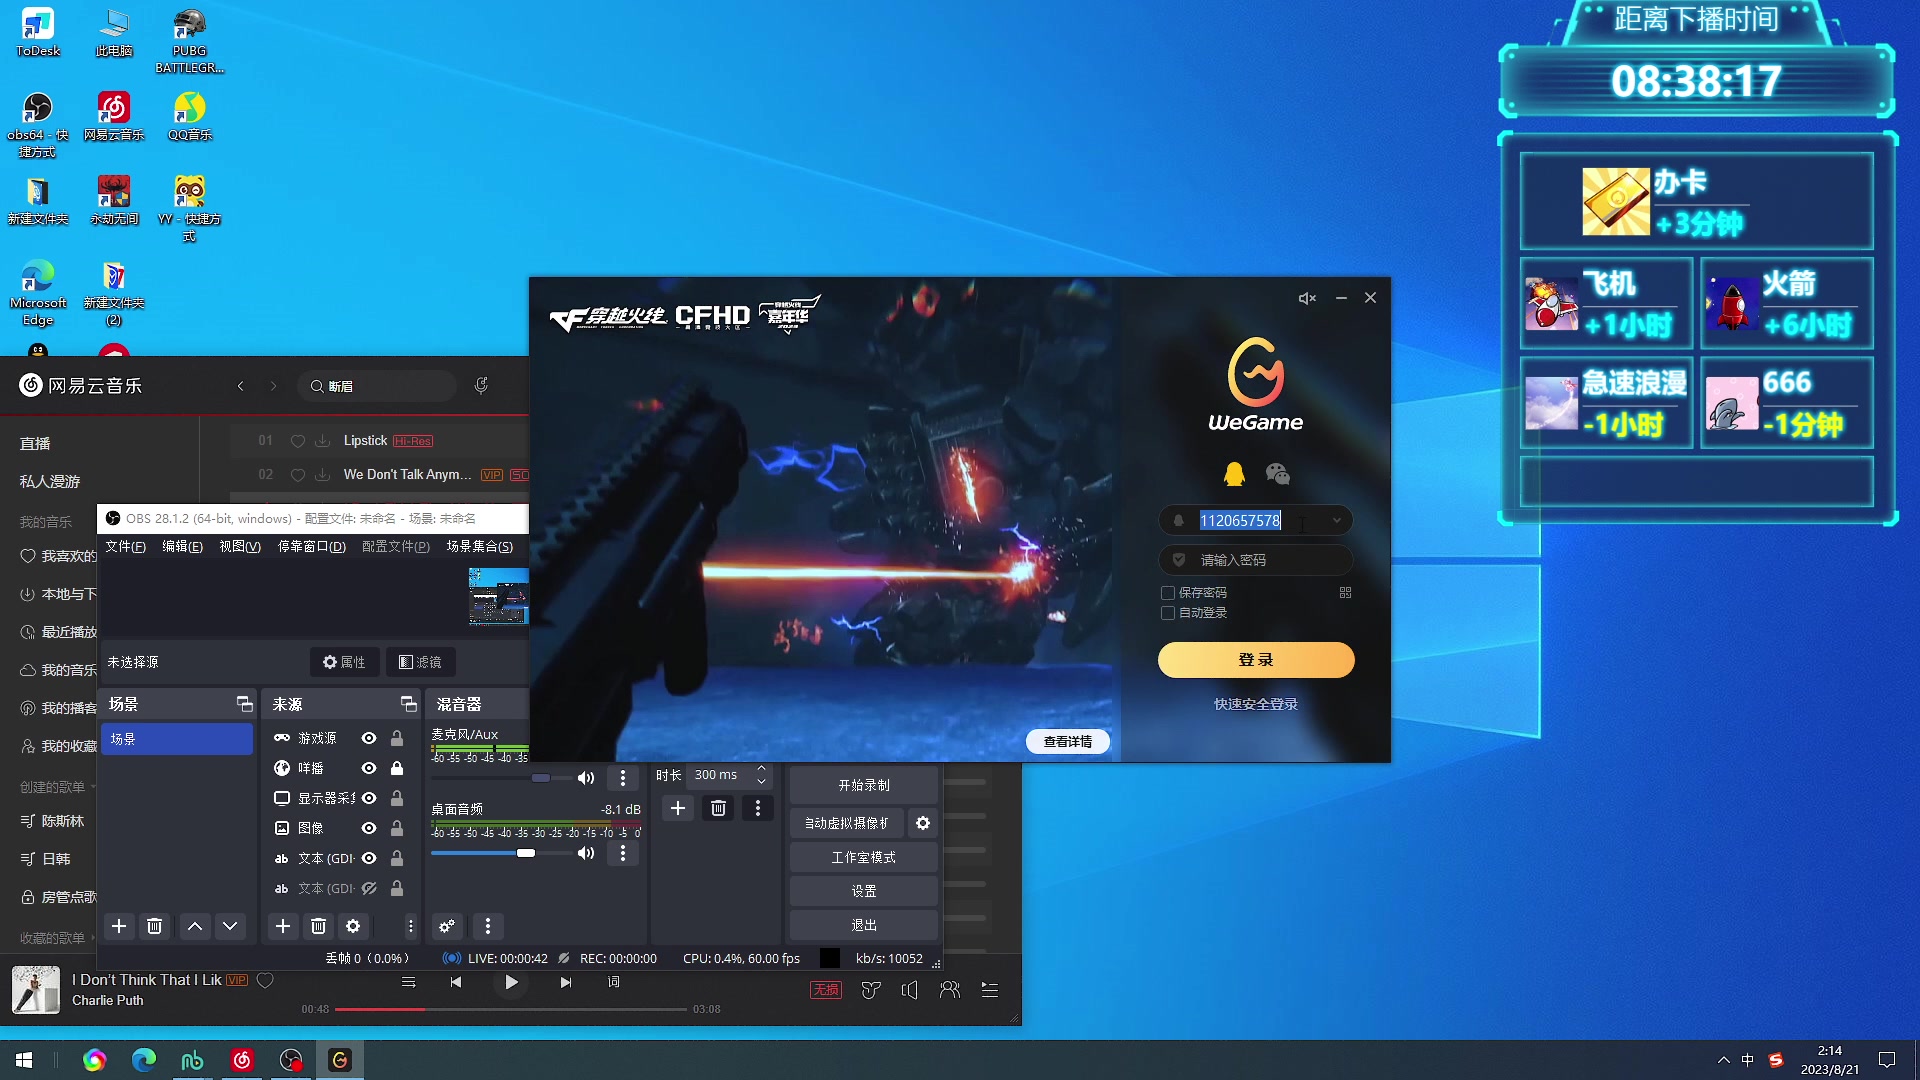
Task: Open lyrics 词 button in NetEase player
Action: pos(613,982)
